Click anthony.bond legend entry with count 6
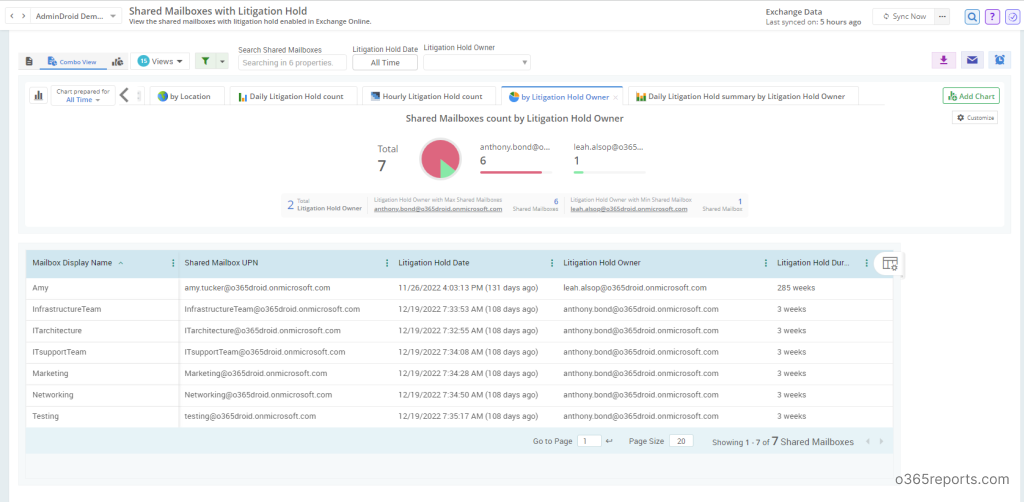 coord(516,159)
